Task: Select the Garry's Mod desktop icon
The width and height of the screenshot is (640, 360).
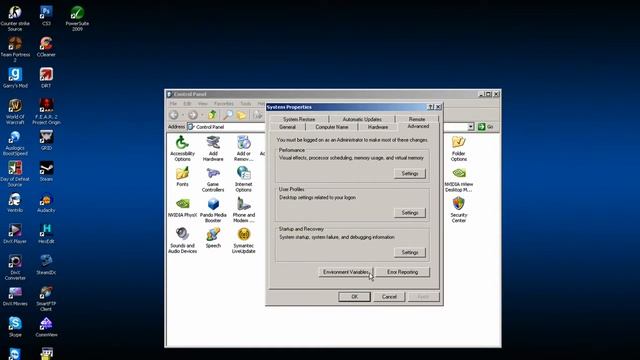Action: tap(15, 78)
